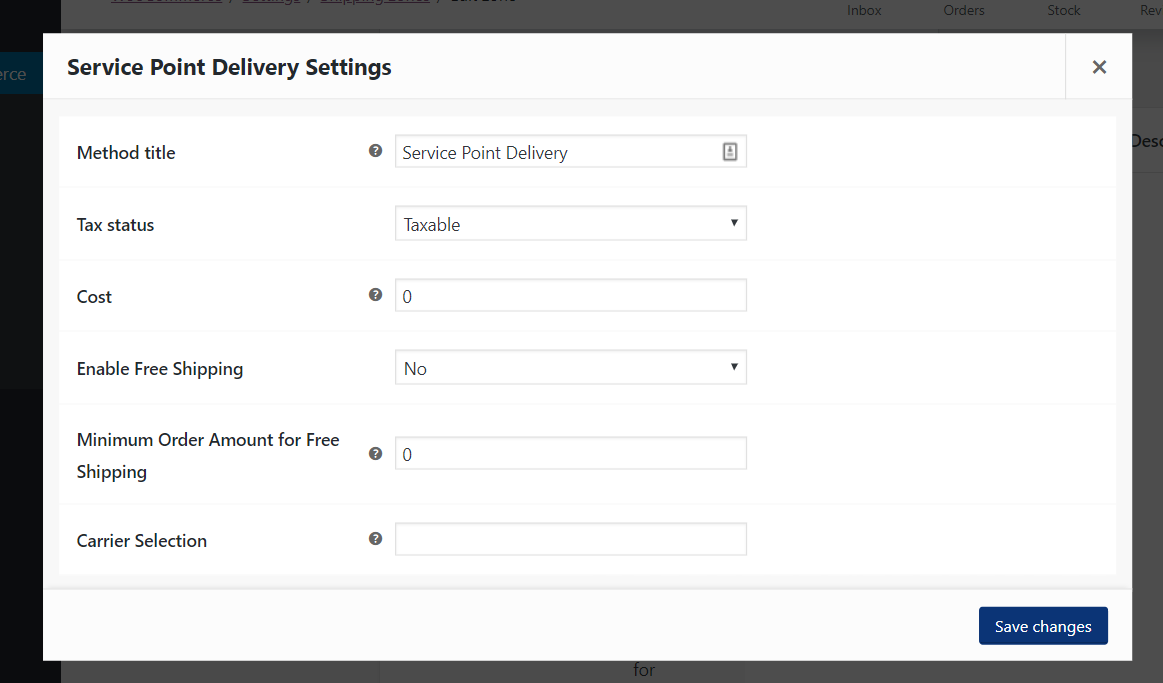Click the Tax status label

click(115, 225)
